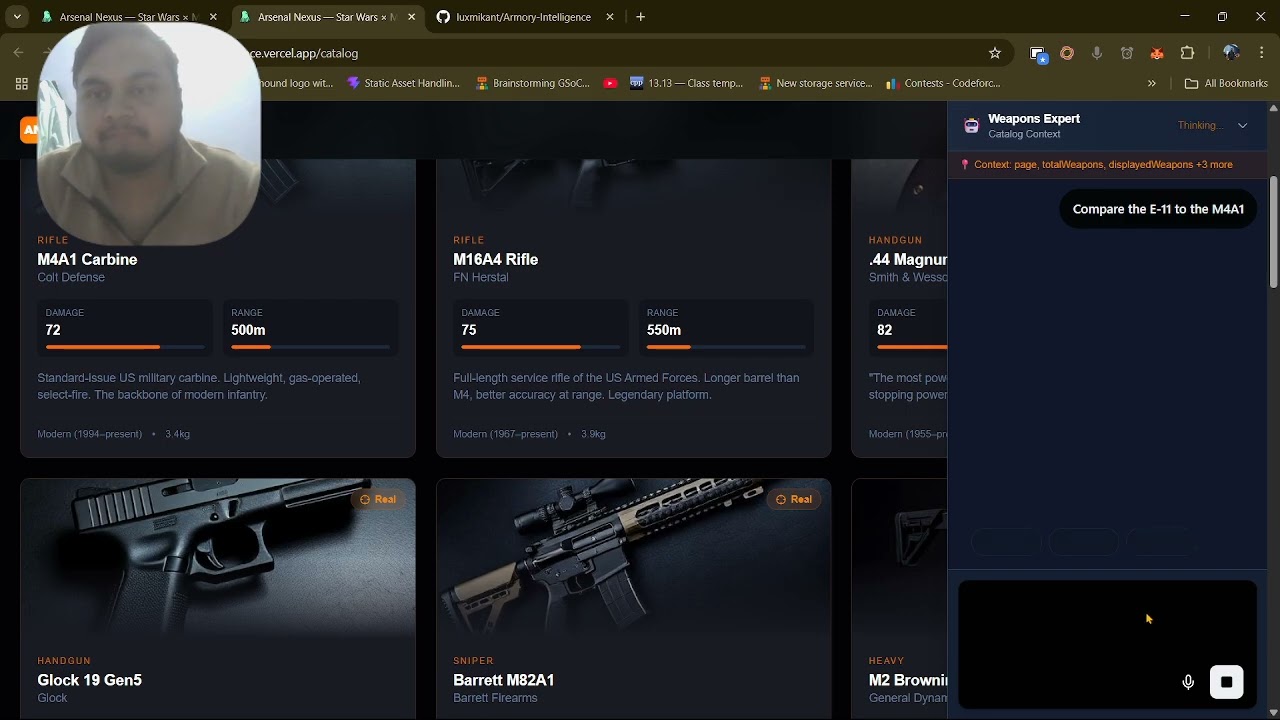
Task: Click the .44 Magnum card title
Action: point(907,259)
